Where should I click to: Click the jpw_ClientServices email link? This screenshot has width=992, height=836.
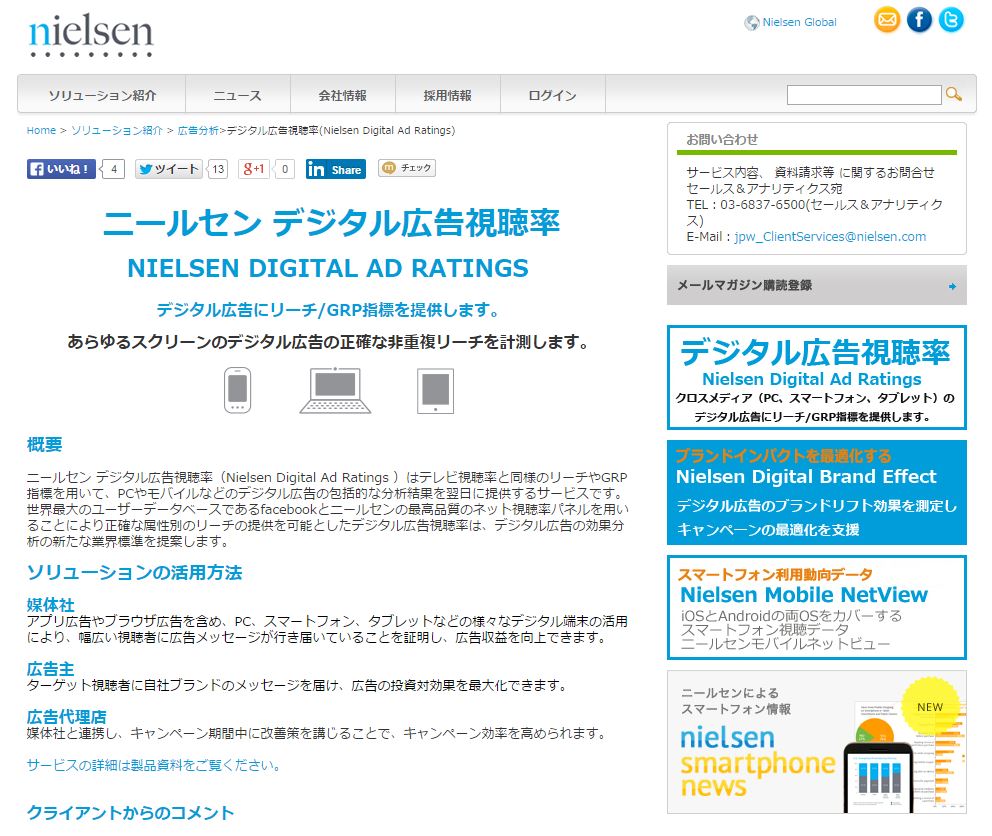pyautogui.click(x=830, y=237)
